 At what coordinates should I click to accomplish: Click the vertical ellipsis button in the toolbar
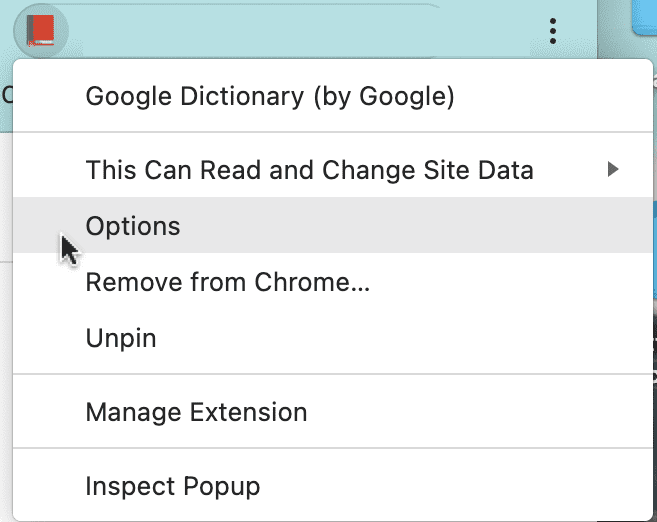pos(553,32)
